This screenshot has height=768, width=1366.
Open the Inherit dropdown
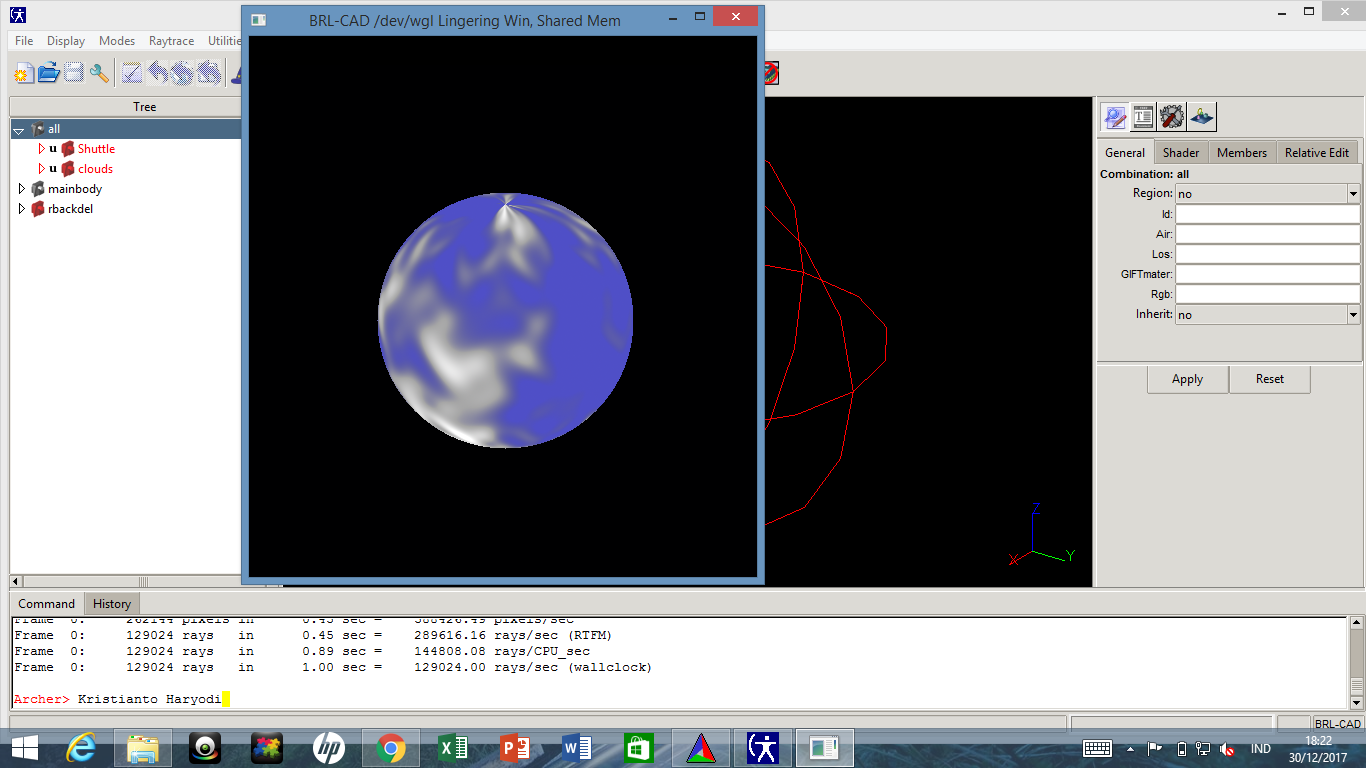tap(1353, 315)
